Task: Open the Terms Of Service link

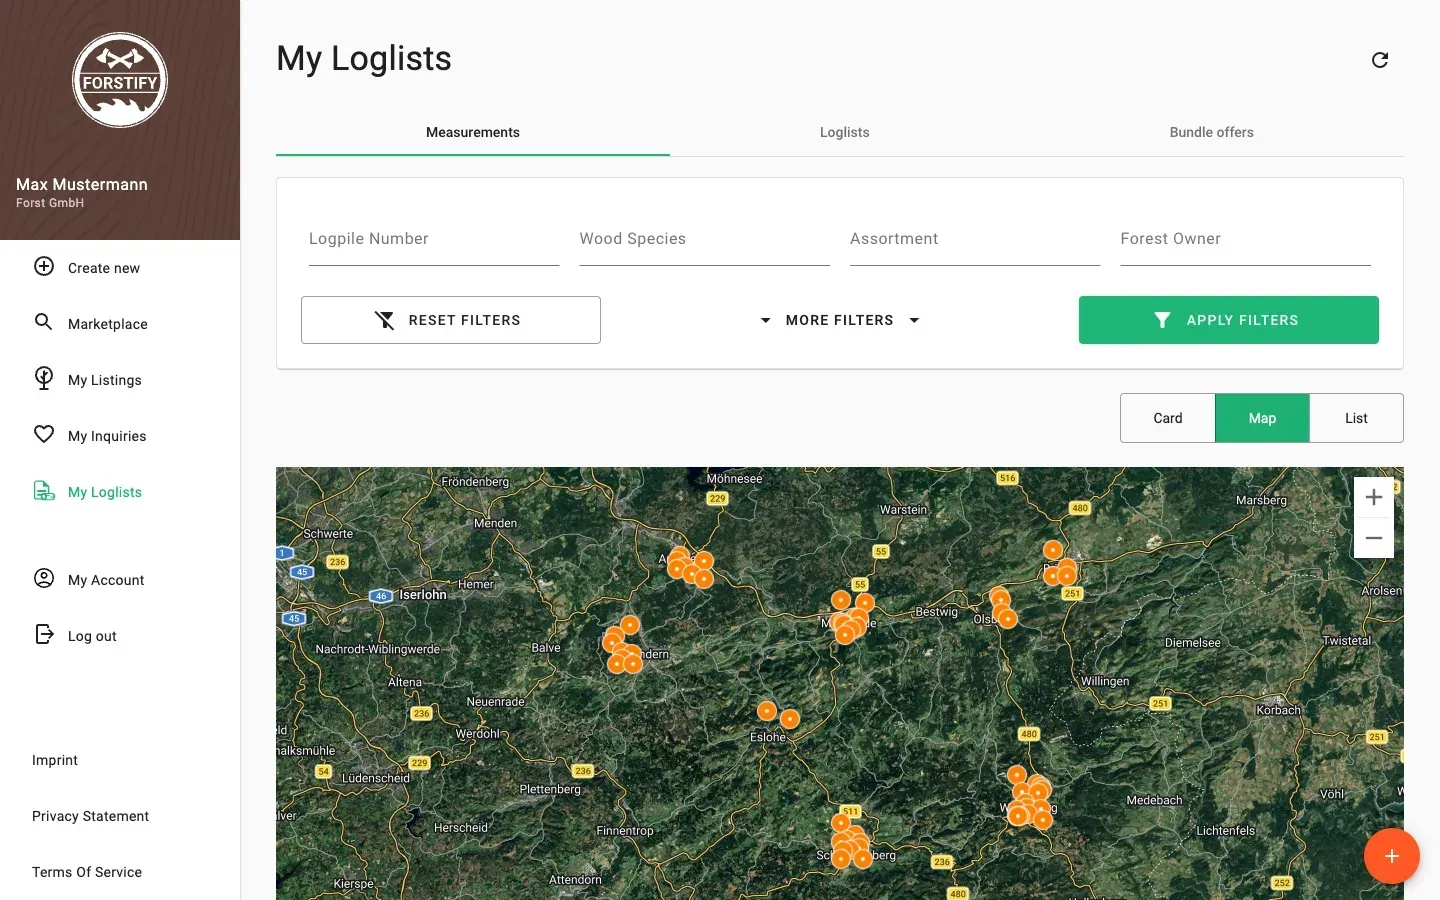Action: pos(87,872)
